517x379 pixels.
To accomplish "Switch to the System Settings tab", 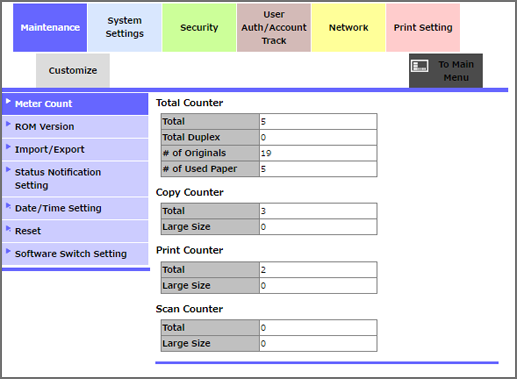I will (x=125, y=28).
